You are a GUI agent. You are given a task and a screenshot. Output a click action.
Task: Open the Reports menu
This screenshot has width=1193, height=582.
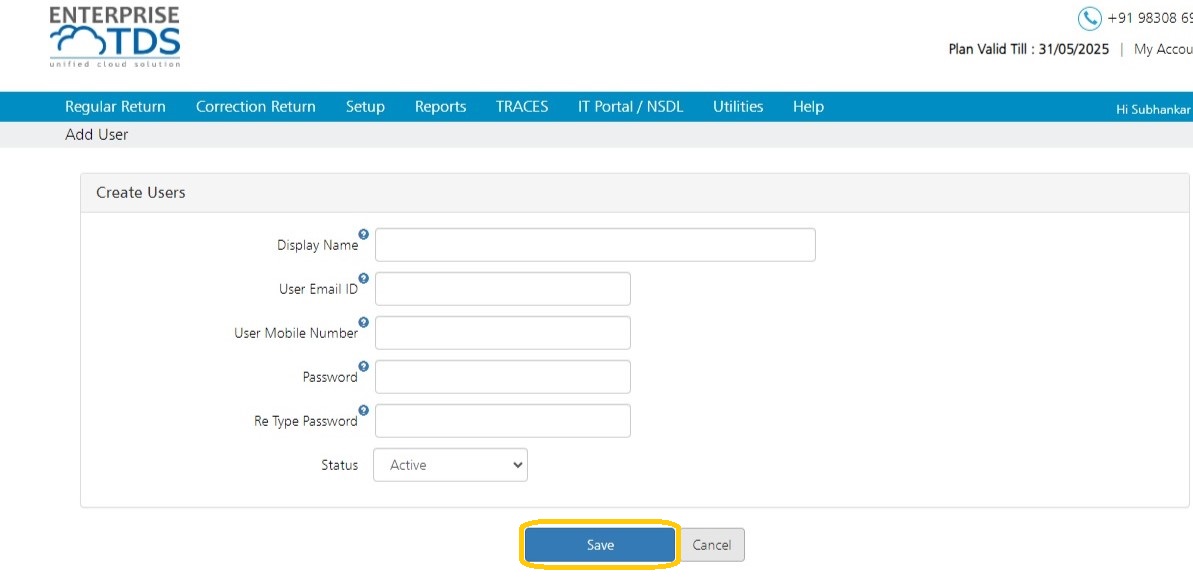(441, 107)
